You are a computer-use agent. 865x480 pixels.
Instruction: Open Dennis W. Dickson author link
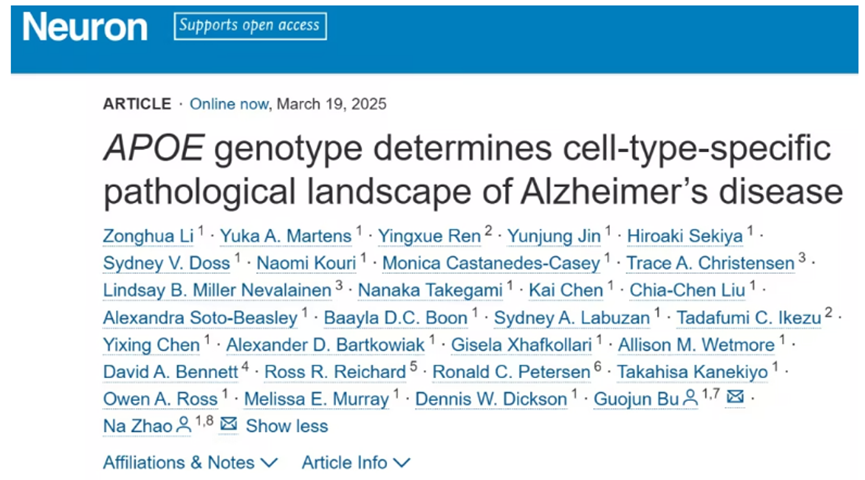tap(491, 399)
